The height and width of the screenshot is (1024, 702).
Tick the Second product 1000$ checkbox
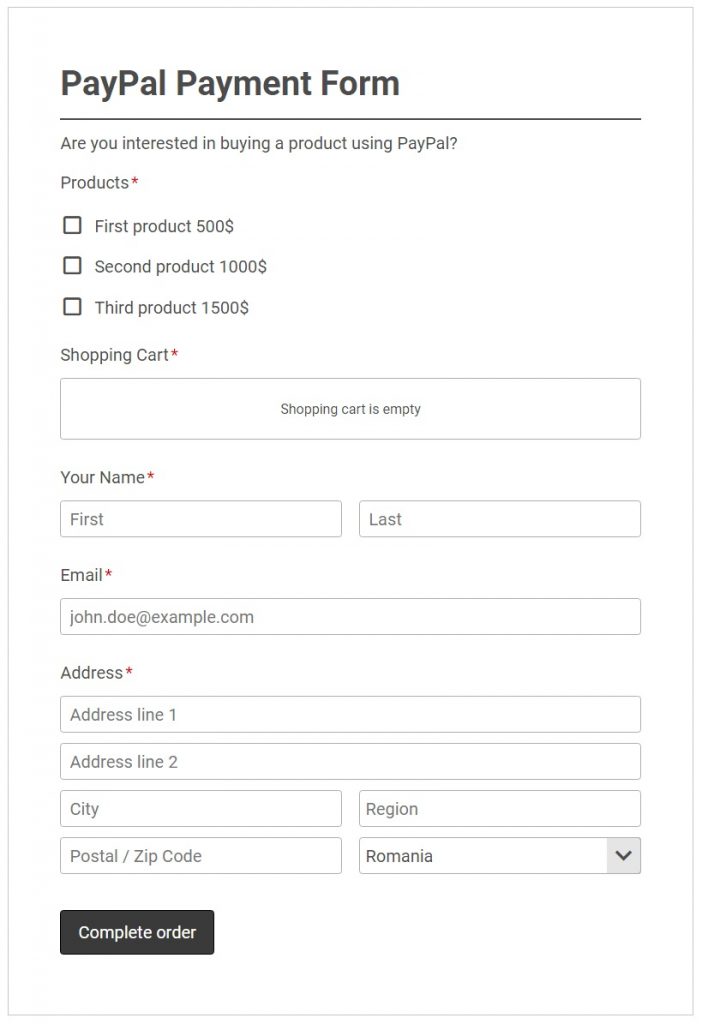point(72,266)
